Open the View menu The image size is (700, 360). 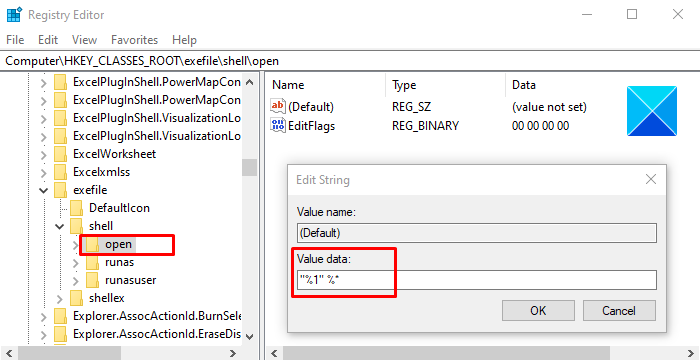(x=84, y=40)
